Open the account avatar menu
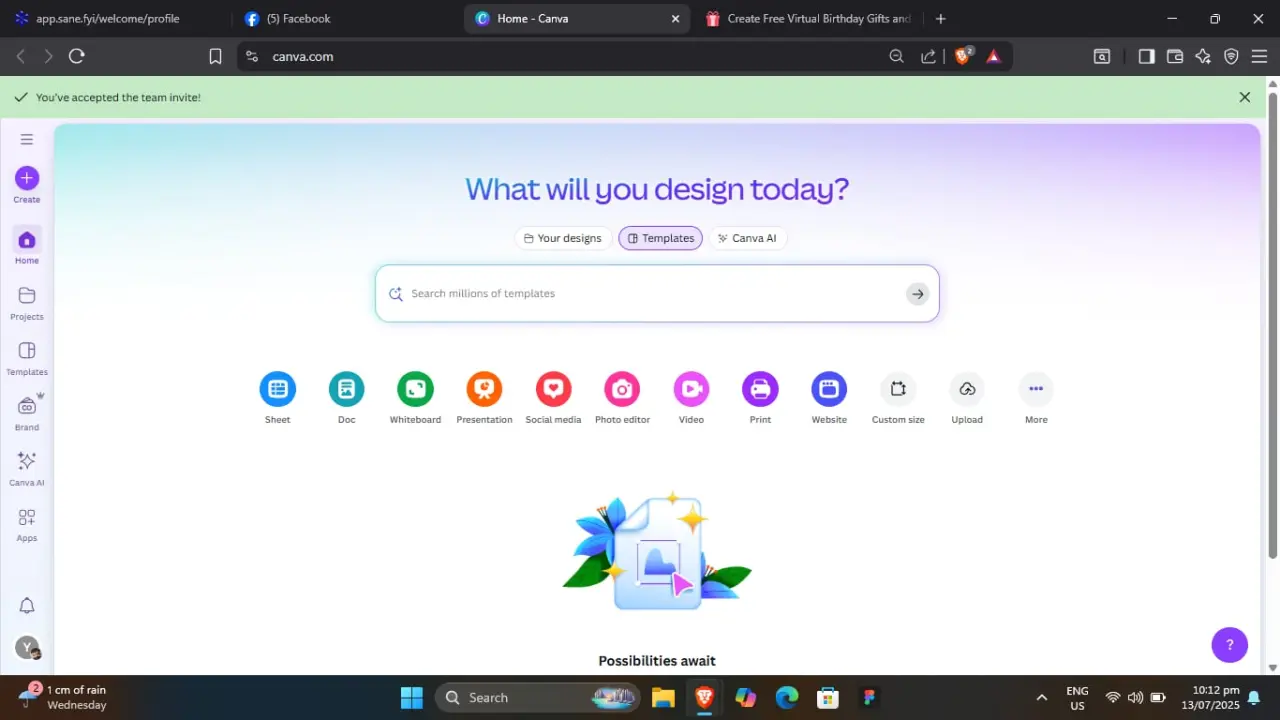Viewport: 1280px width, 720px height. [x=28, y=648]
